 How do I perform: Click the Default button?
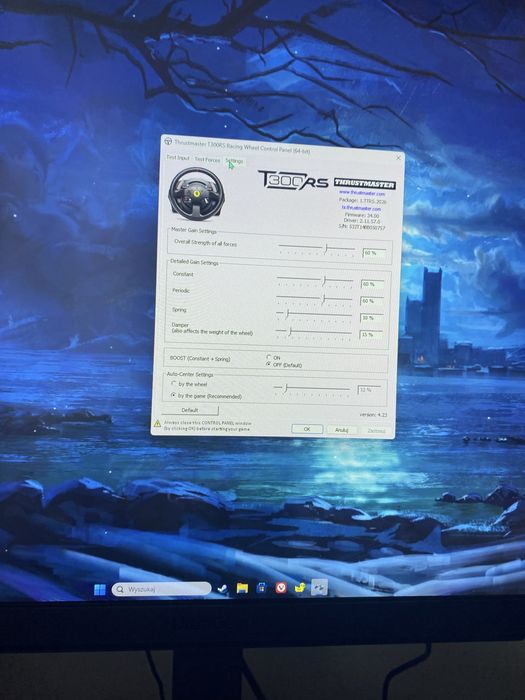tap(190, 410)
